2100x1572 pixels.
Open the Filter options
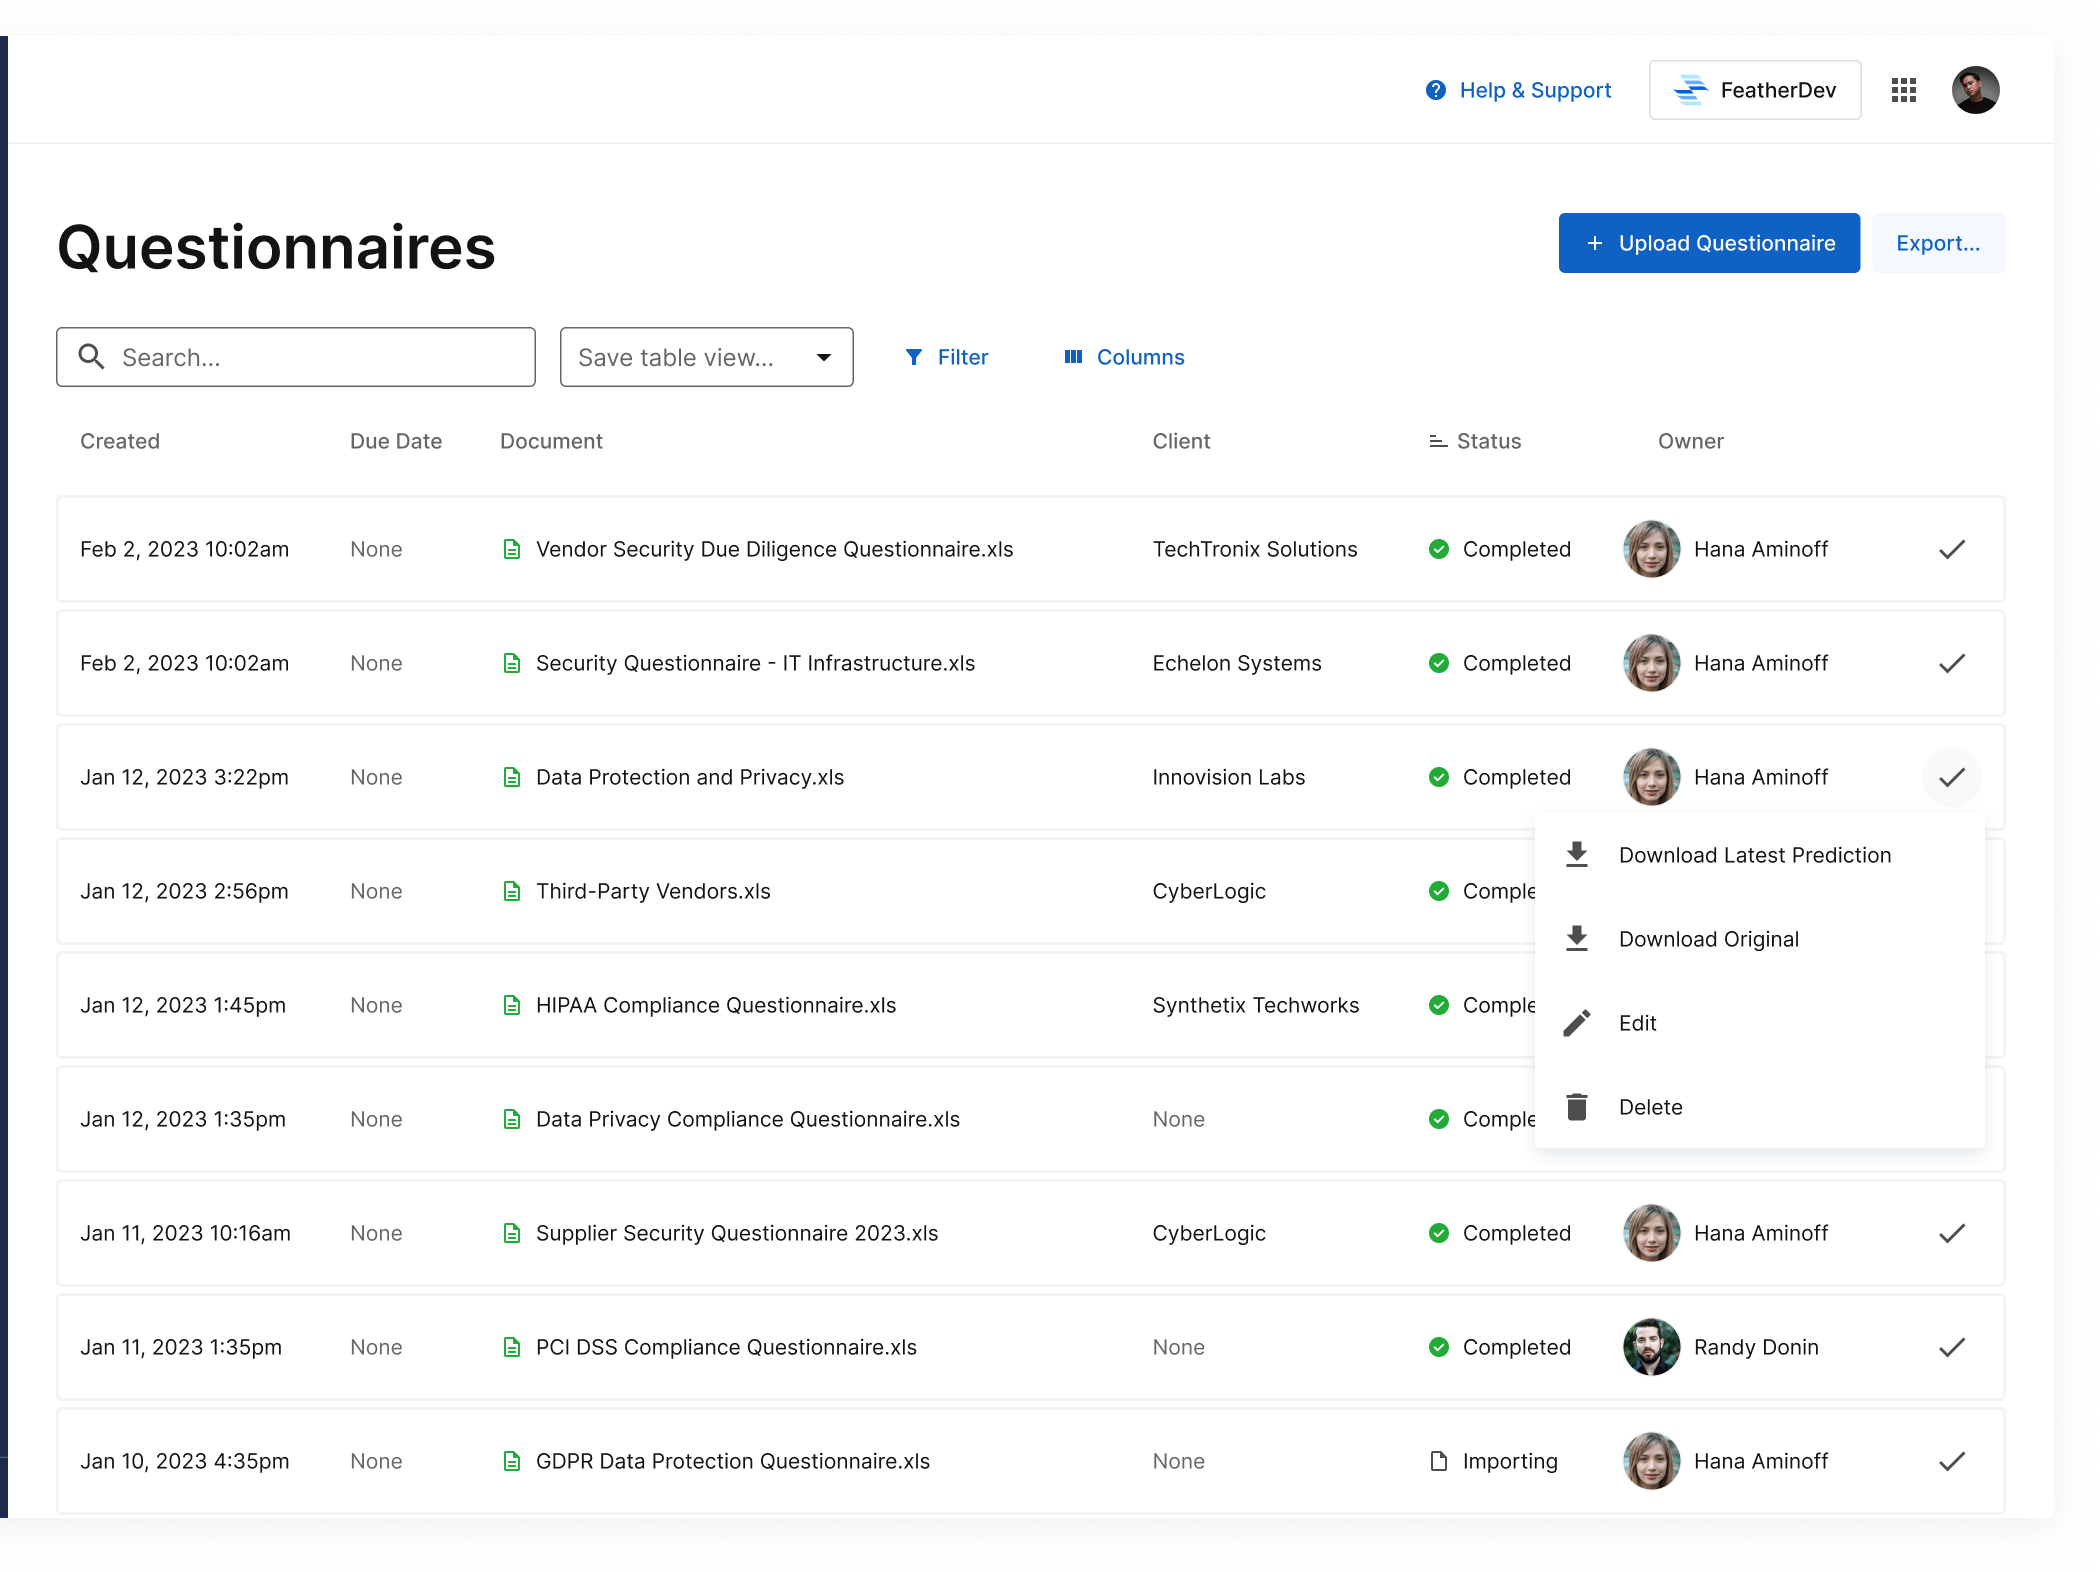coord(946,357)
